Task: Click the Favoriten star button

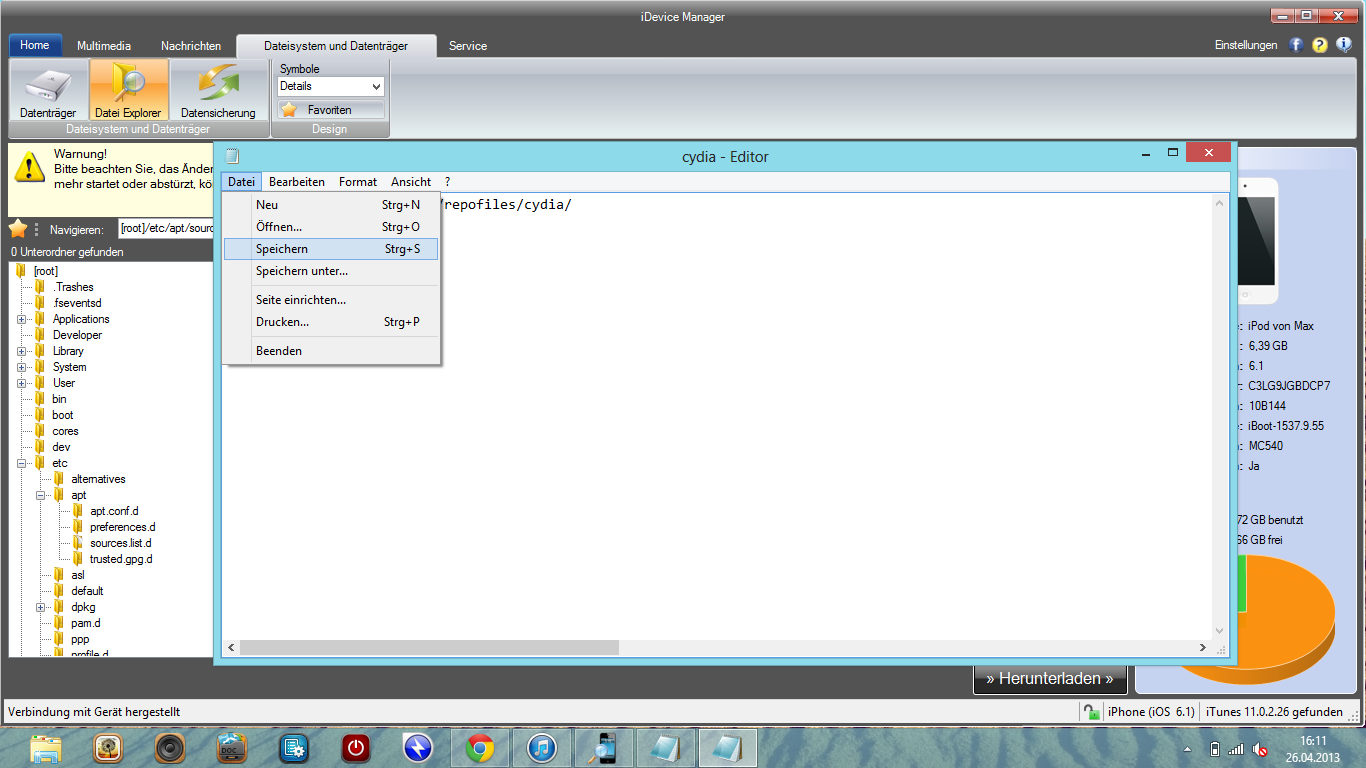Action: pyautogui.click(x=330, y=110)
